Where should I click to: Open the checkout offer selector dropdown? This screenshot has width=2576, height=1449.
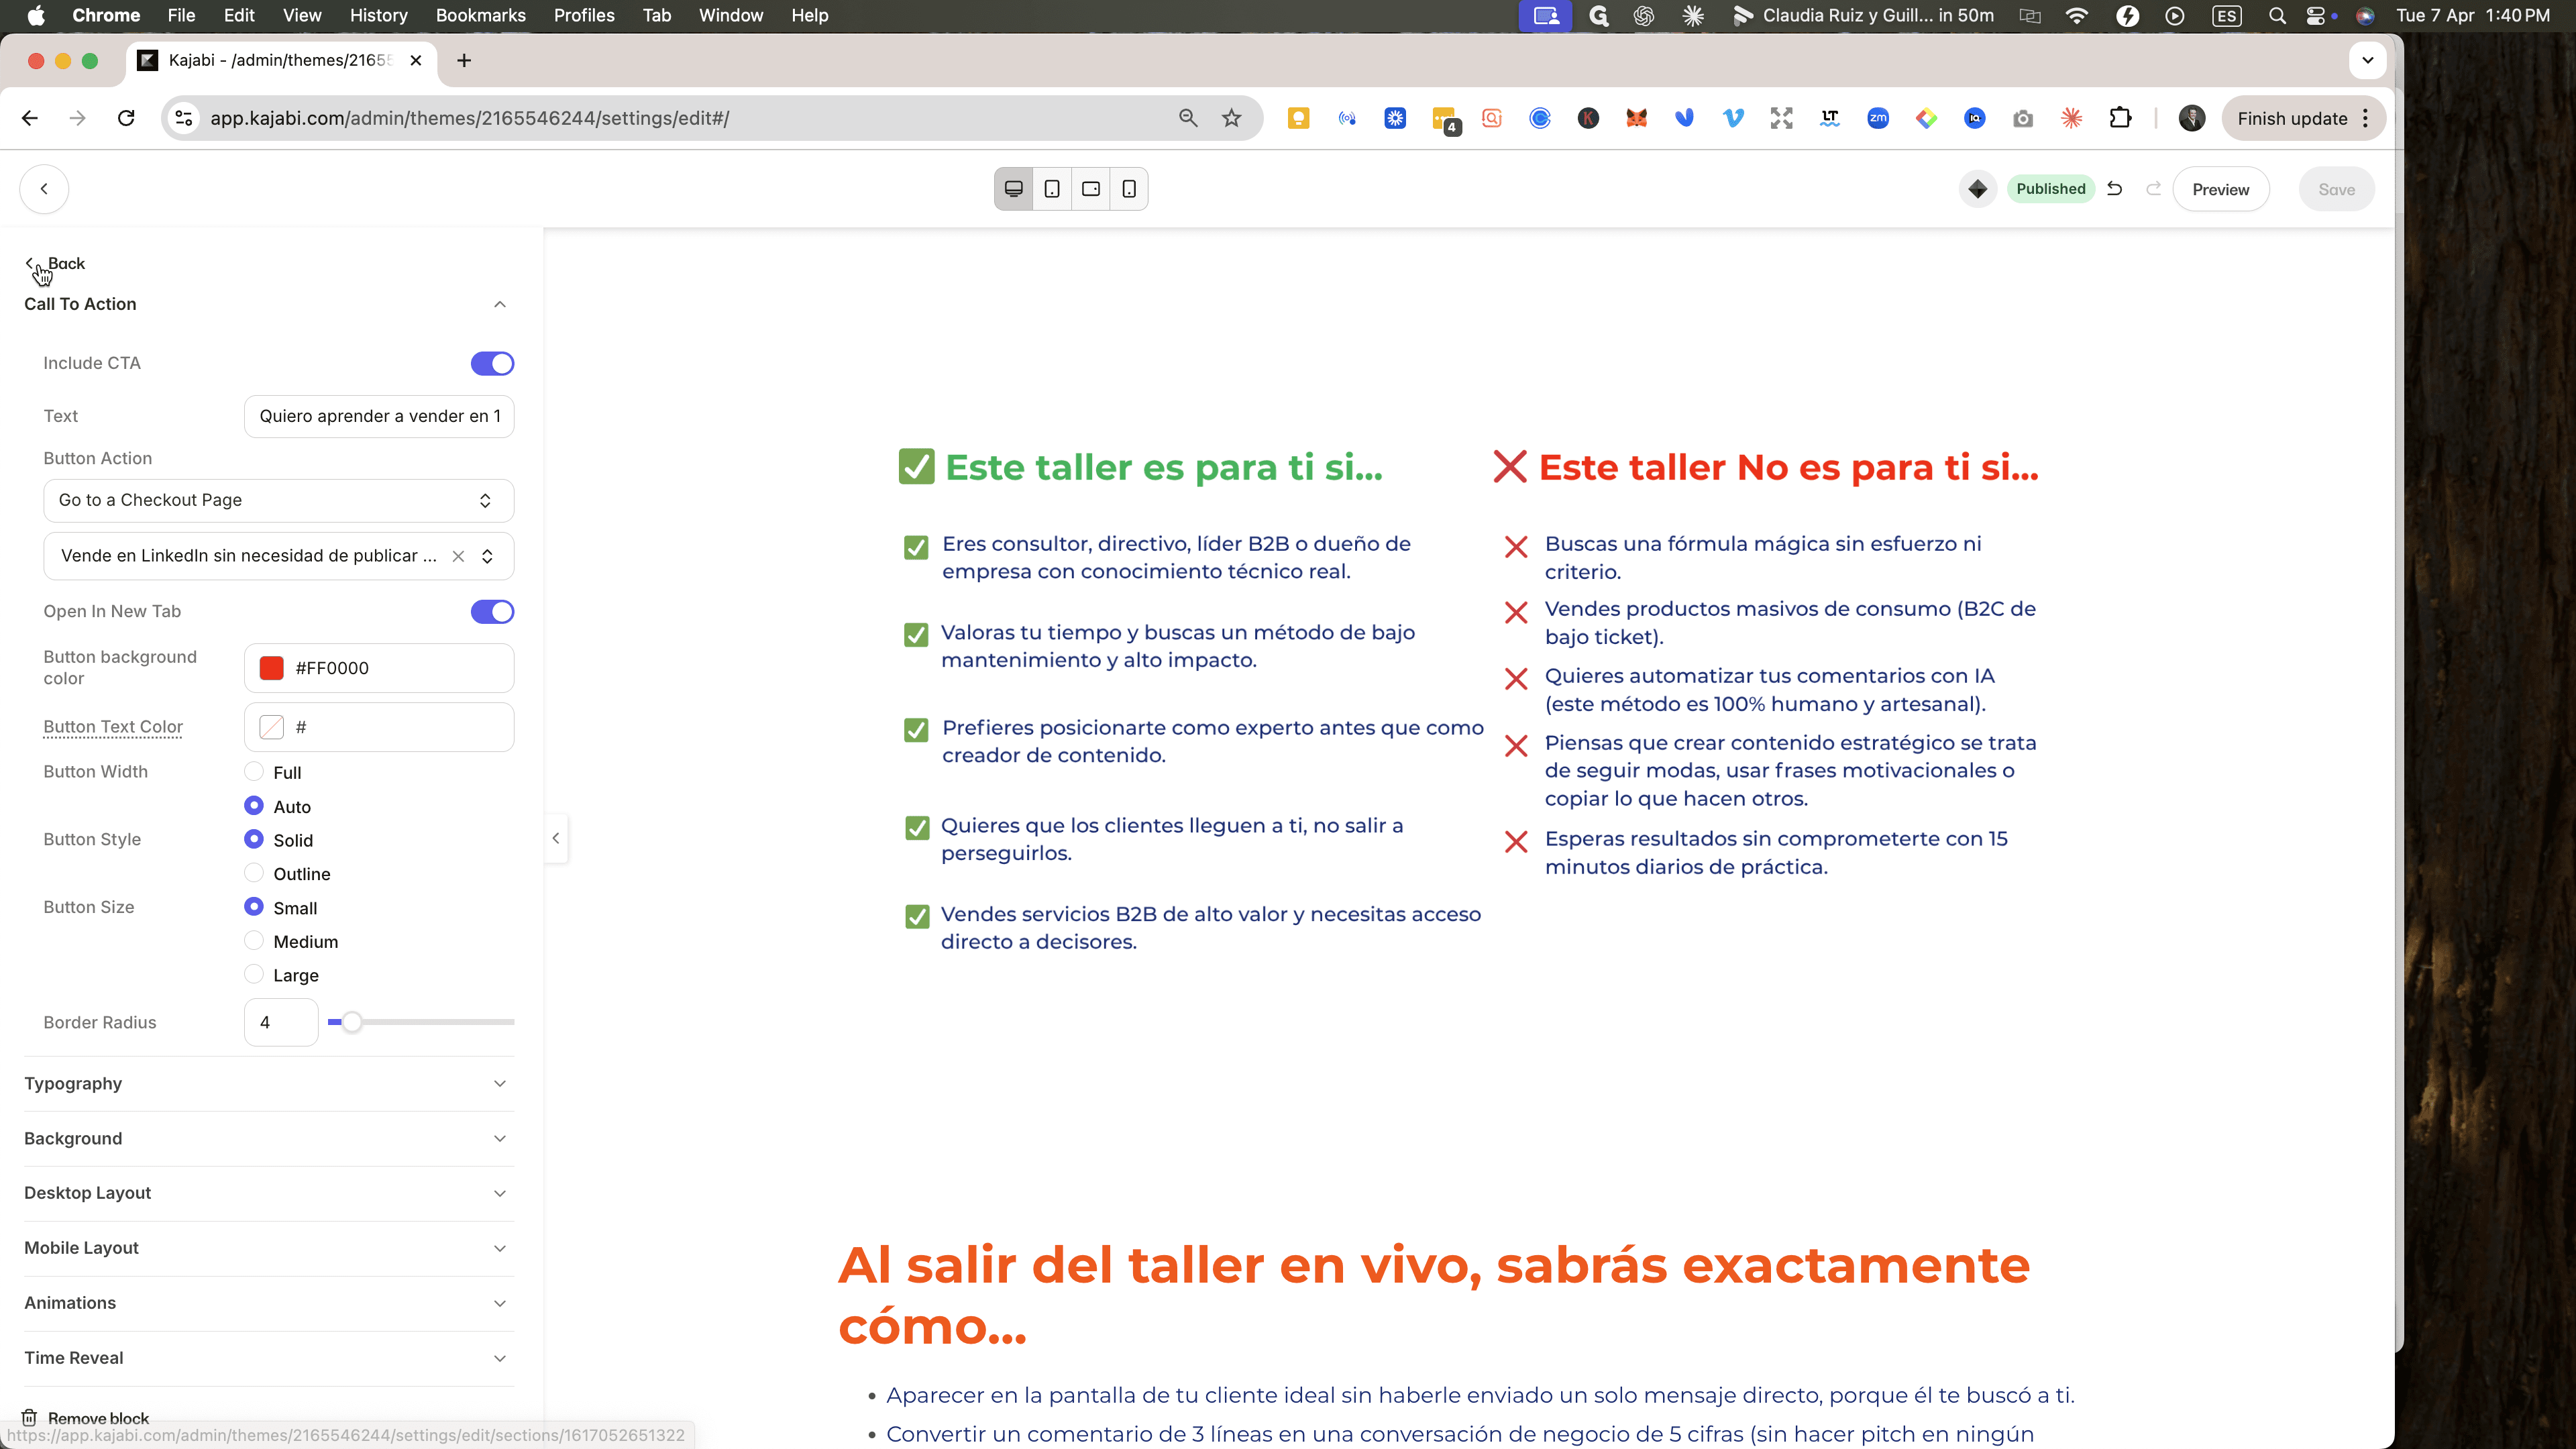tap(487, 556)
